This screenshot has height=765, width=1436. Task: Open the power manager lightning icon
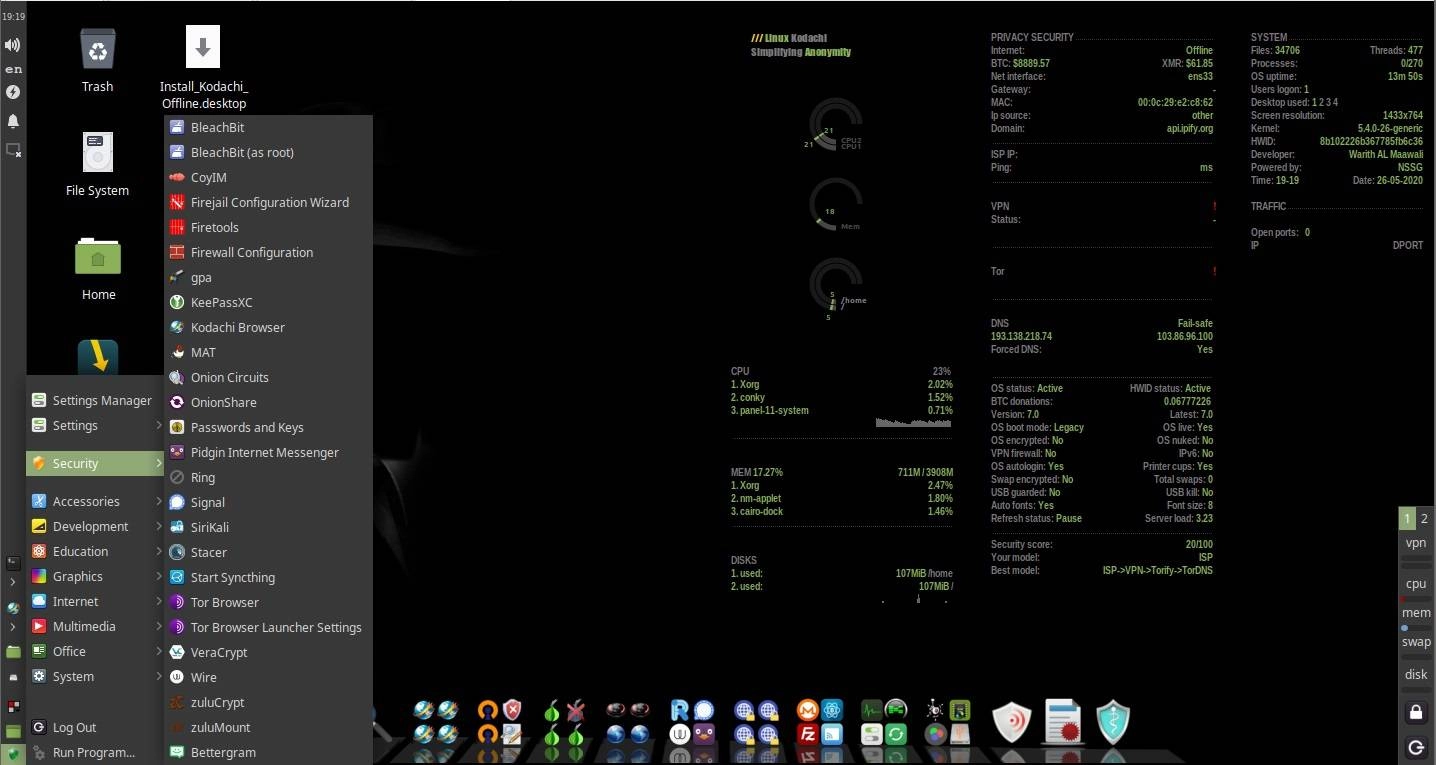point(13,92)
